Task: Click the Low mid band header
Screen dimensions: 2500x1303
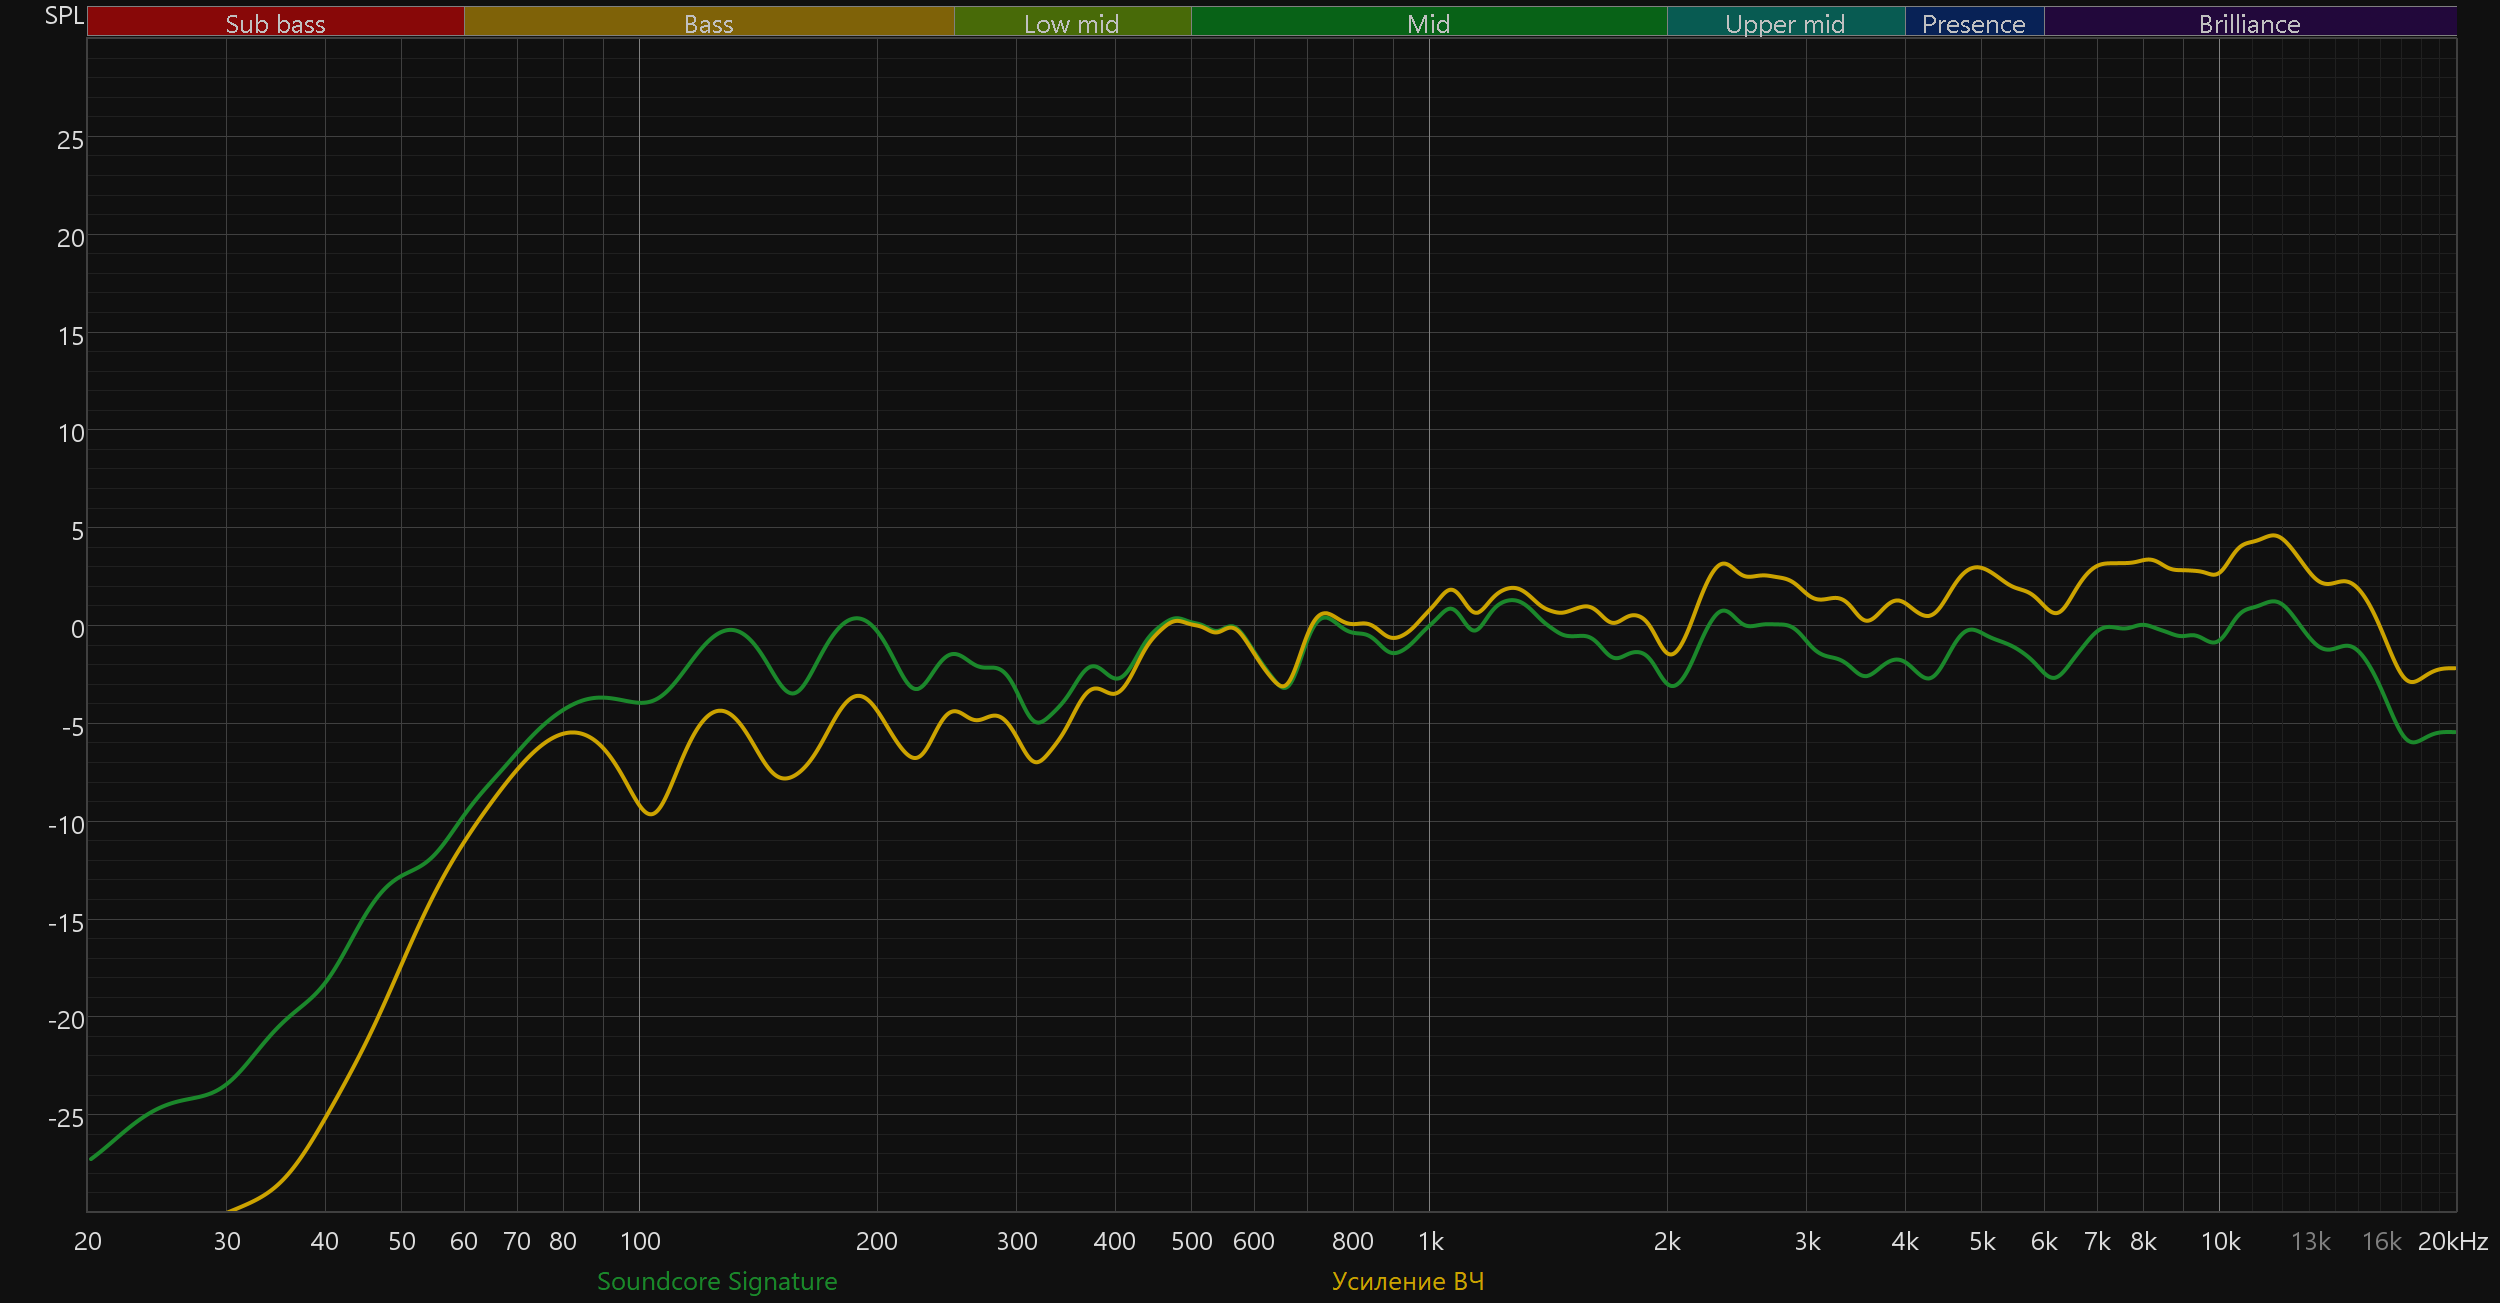Action: pos(1071,23)
